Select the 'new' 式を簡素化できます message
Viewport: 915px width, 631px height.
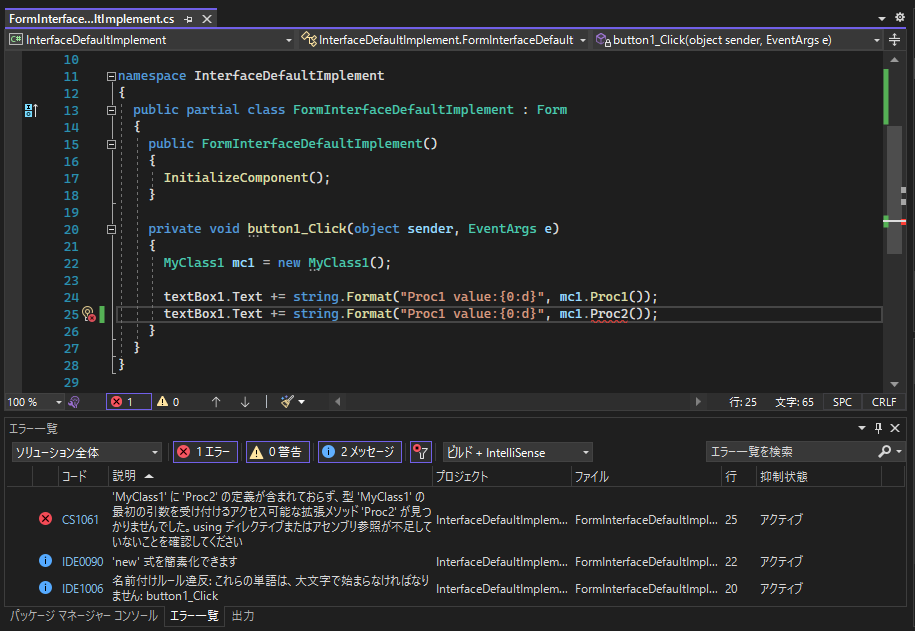coord(175,562)
